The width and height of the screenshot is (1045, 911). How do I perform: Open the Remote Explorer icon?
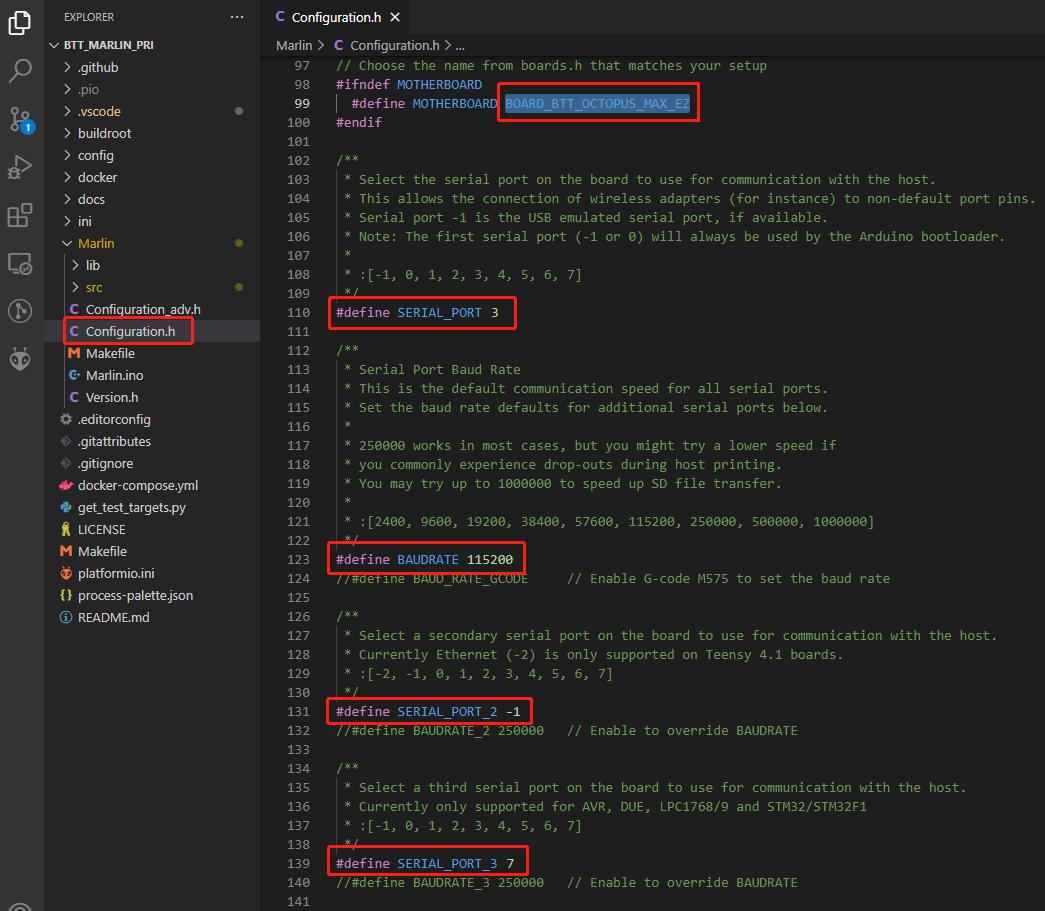(x=20, y=264)
